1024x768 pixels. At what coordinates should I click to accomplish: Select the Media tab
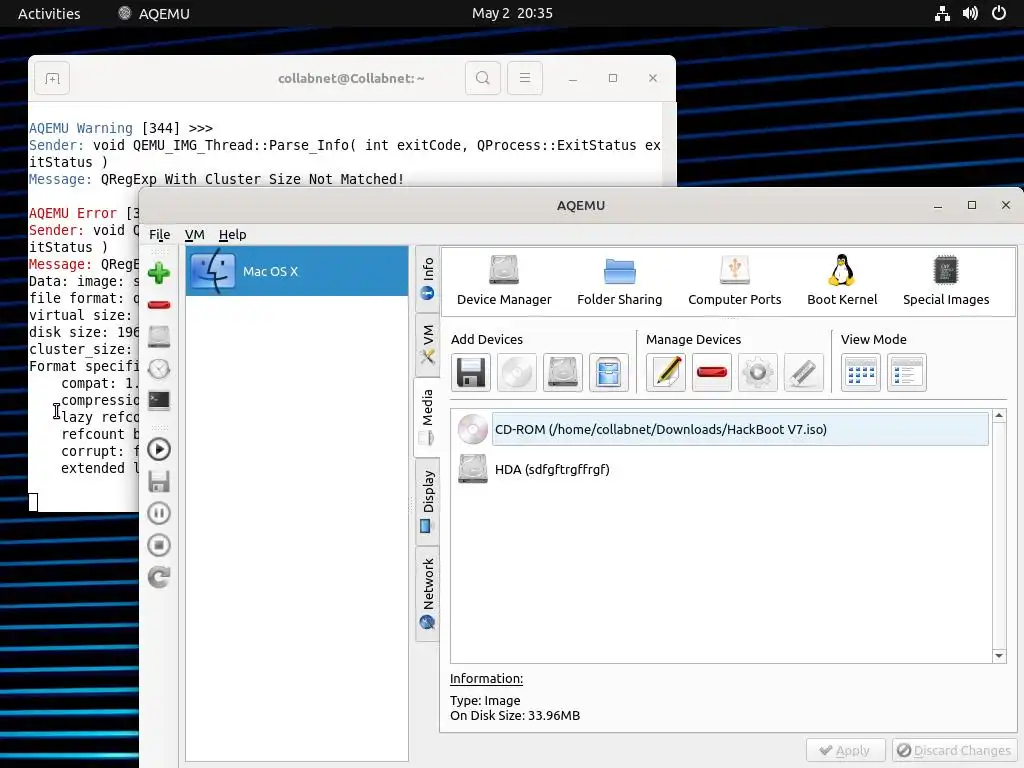click(427, 417)
